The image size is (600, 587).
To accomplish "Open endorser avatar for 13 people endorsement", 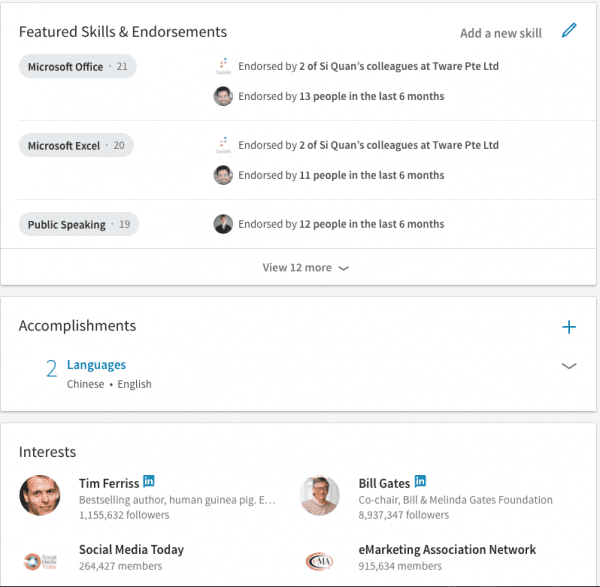I will pos(223,96).
